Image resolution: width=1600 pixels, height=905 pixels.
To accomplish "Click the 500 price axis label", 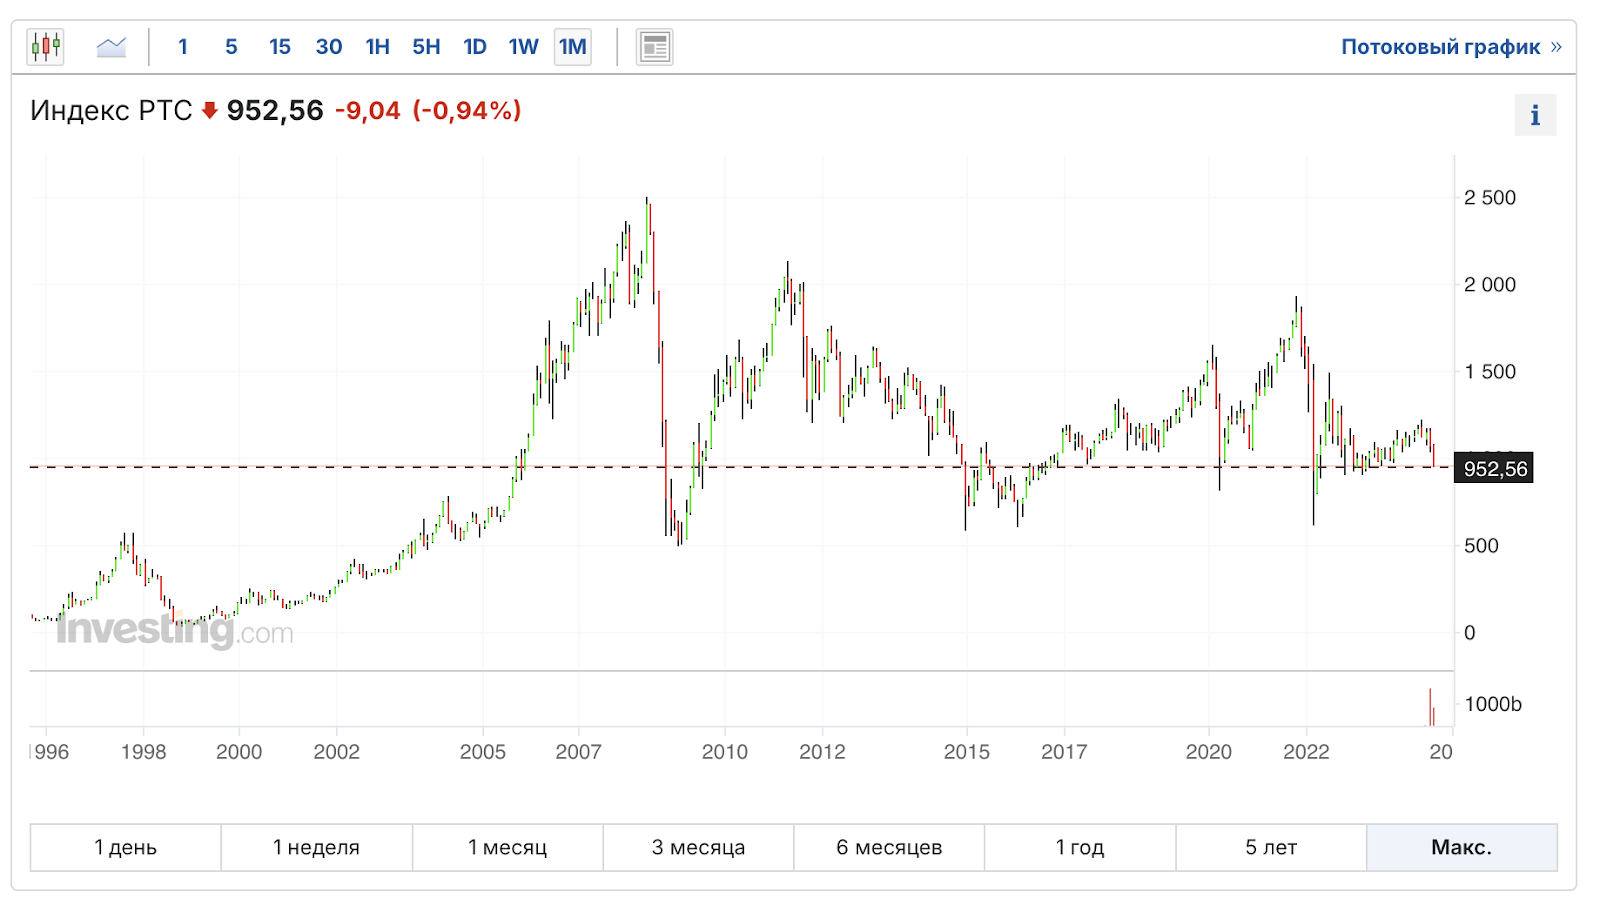I will coord(1481,546).
